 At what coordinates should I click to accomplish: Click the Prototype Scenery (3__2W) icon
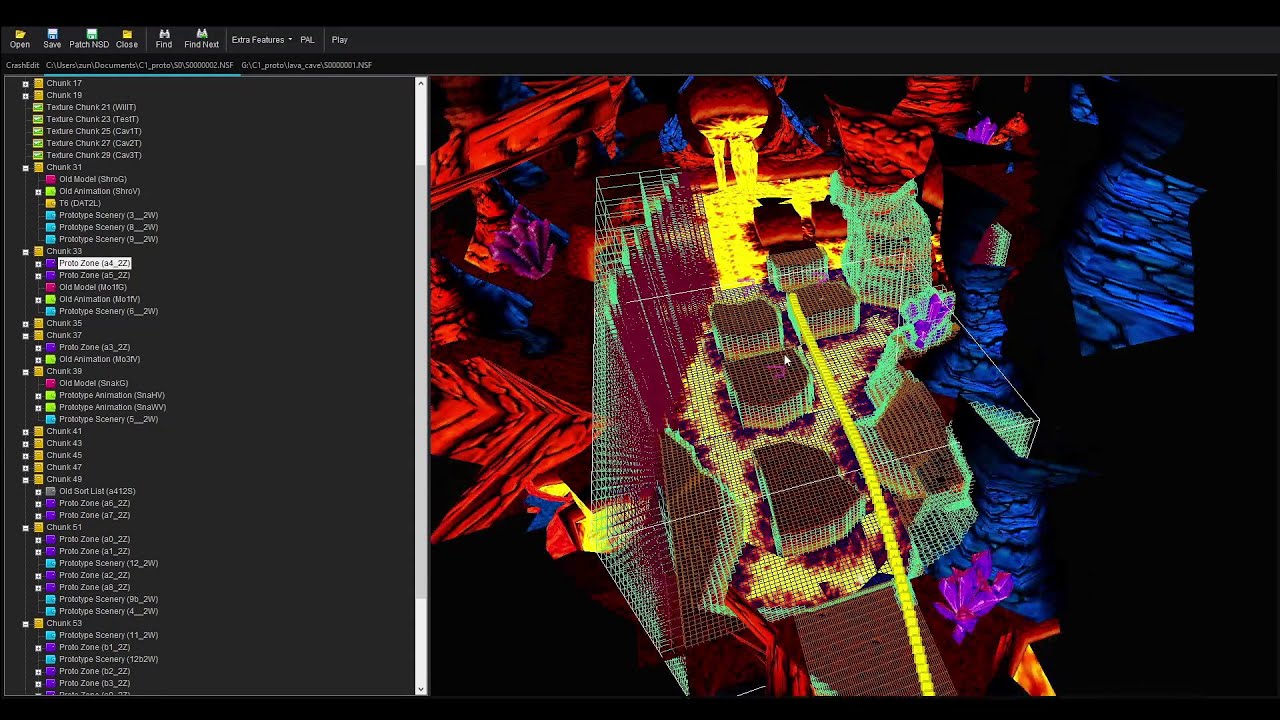(x=51, y=215)
